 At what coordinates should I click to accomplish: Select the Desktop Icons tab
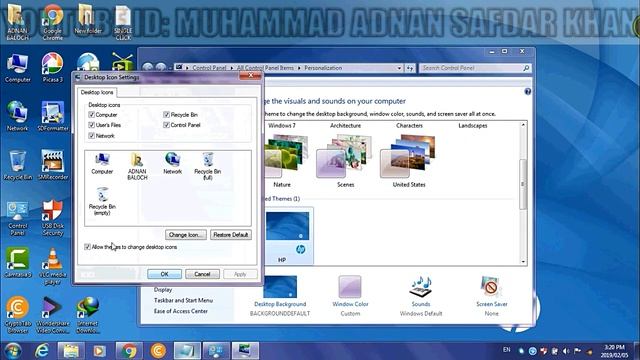pyautogui.click(x=97, y=92)
